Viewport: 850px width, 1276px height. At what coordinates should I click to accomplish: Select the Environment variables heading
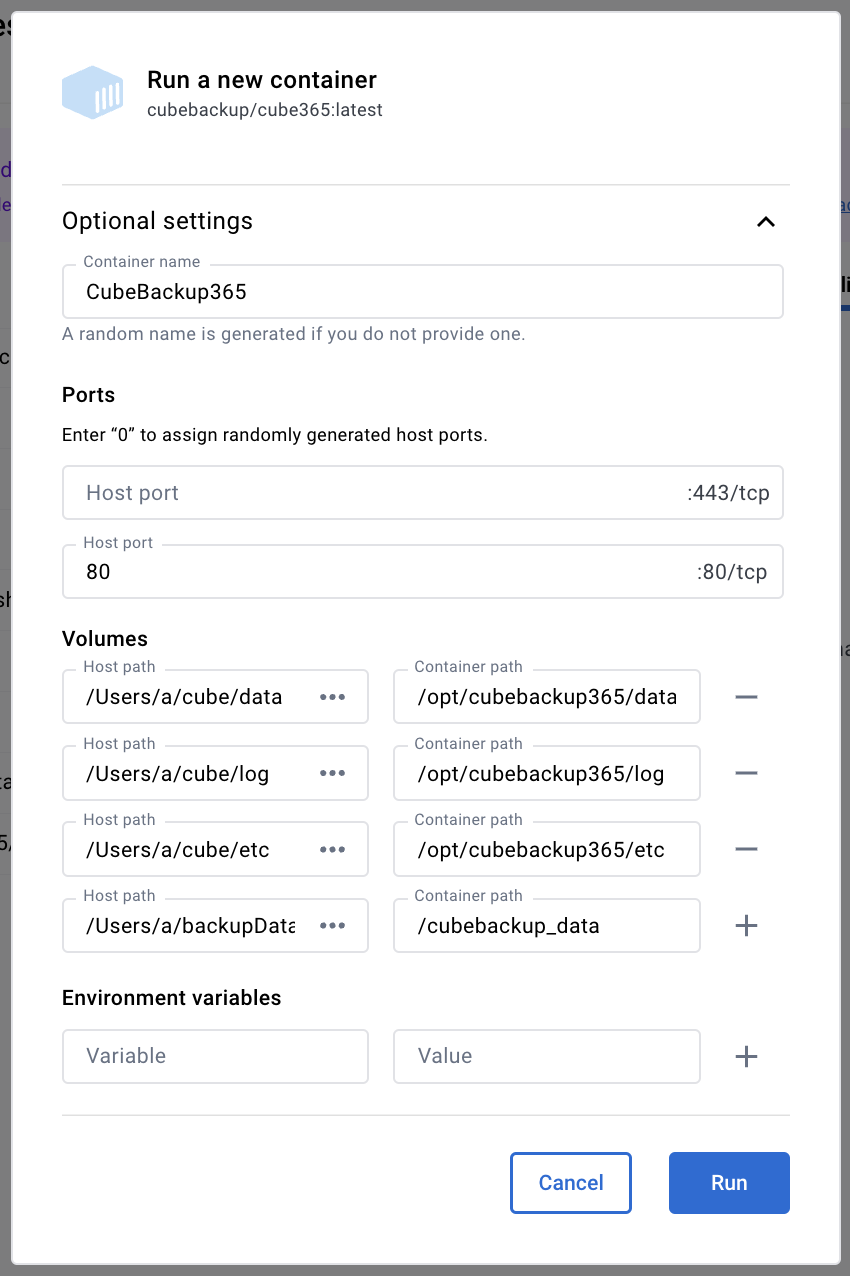point(172,998)
